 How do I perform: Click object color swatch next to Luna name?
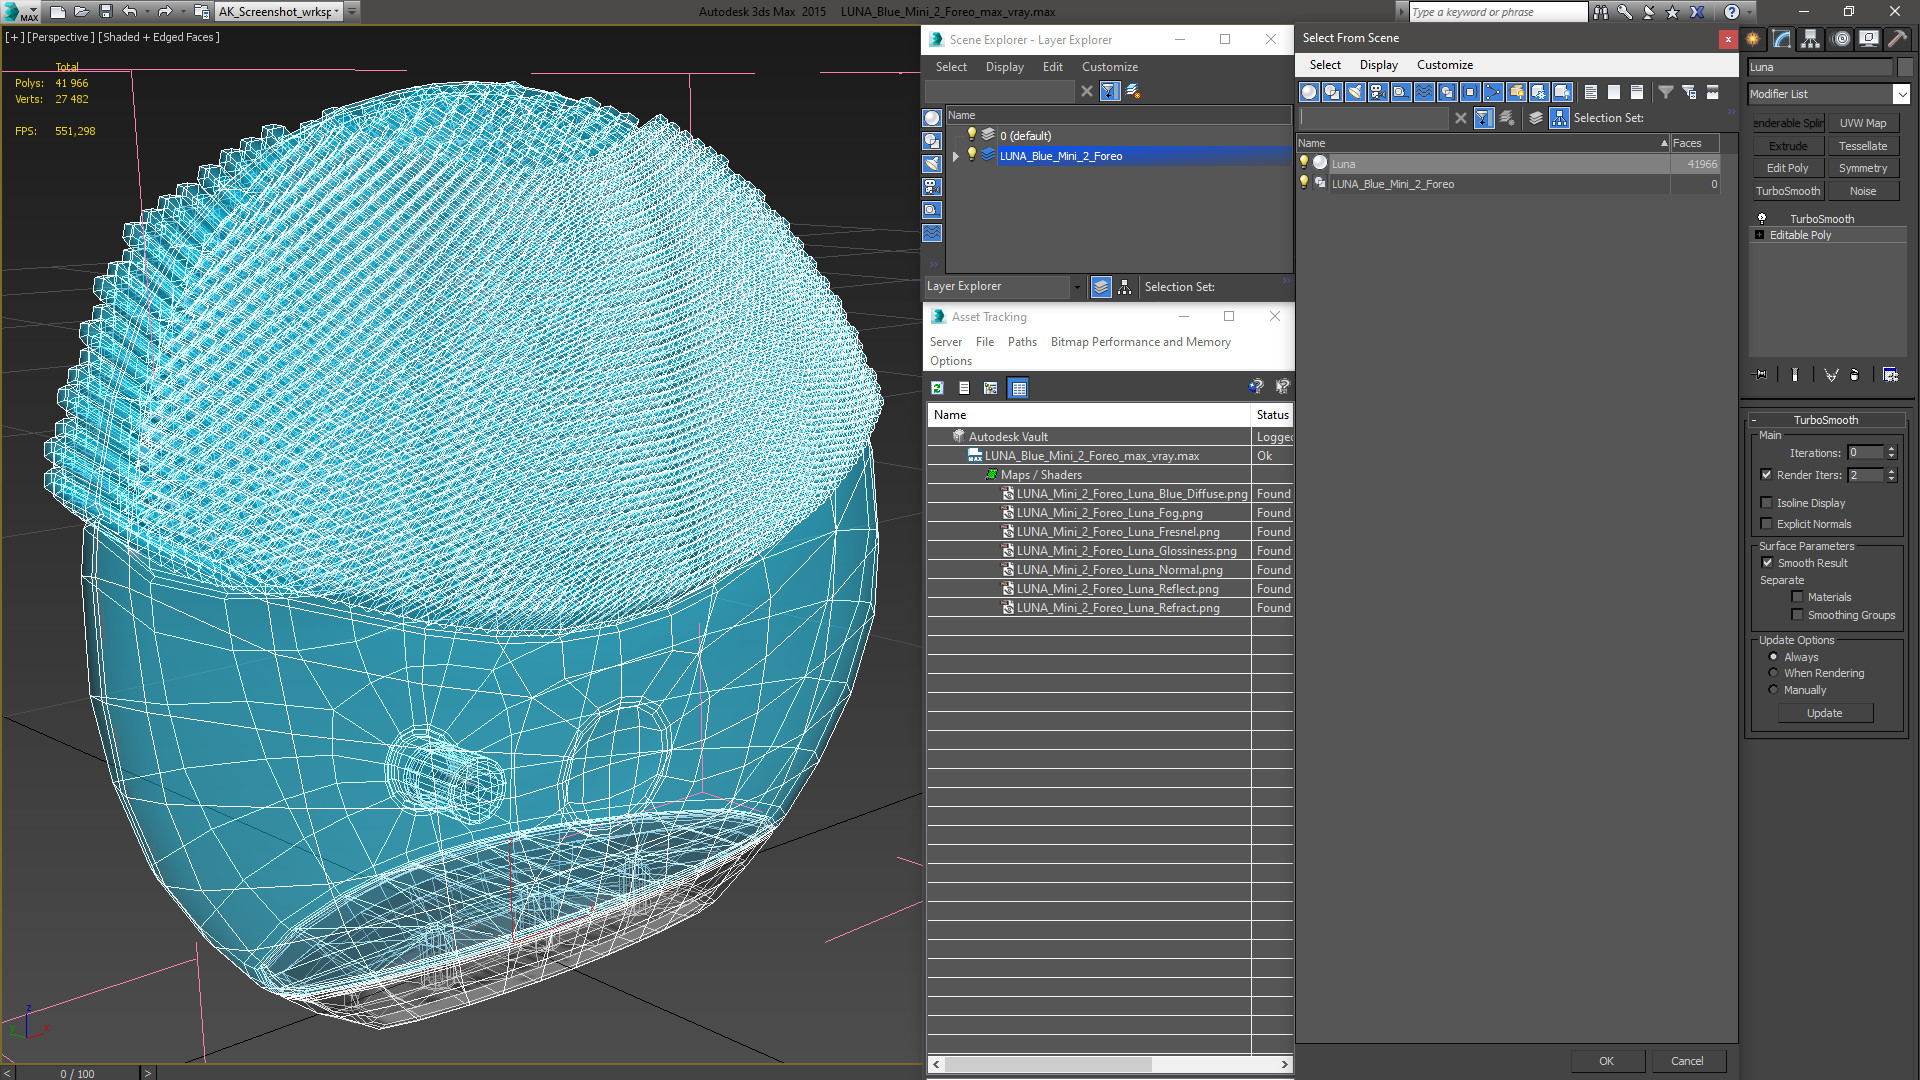1904,67
